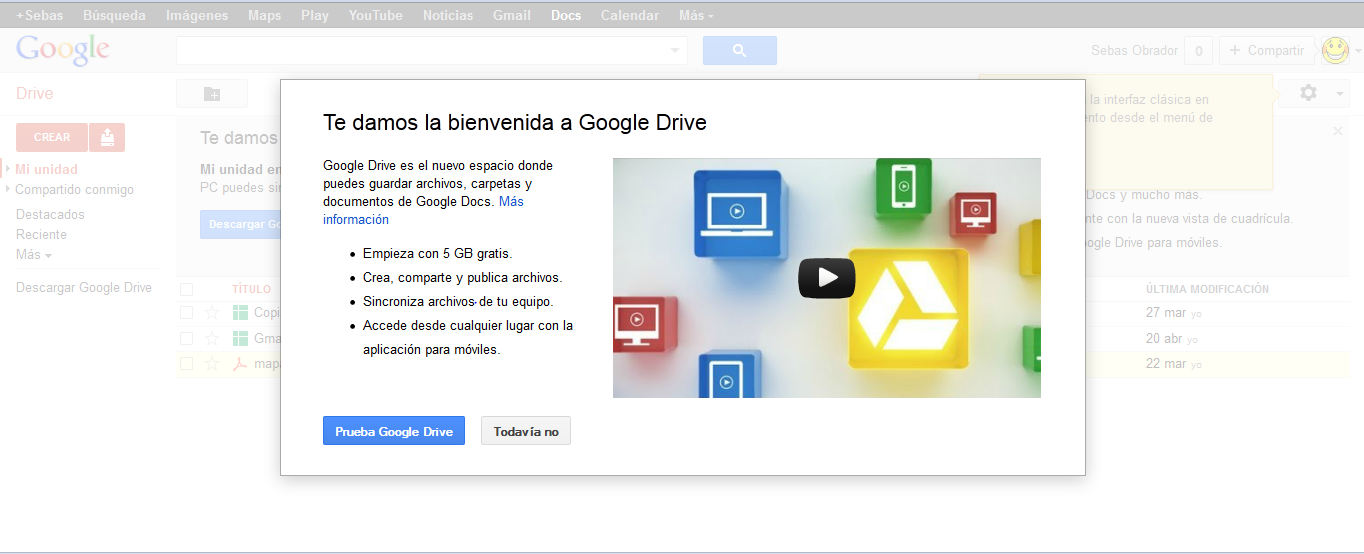Expand the Más menu in the top bar
This screenshot has height=554, width=1364.
click(x=696, y=15)
